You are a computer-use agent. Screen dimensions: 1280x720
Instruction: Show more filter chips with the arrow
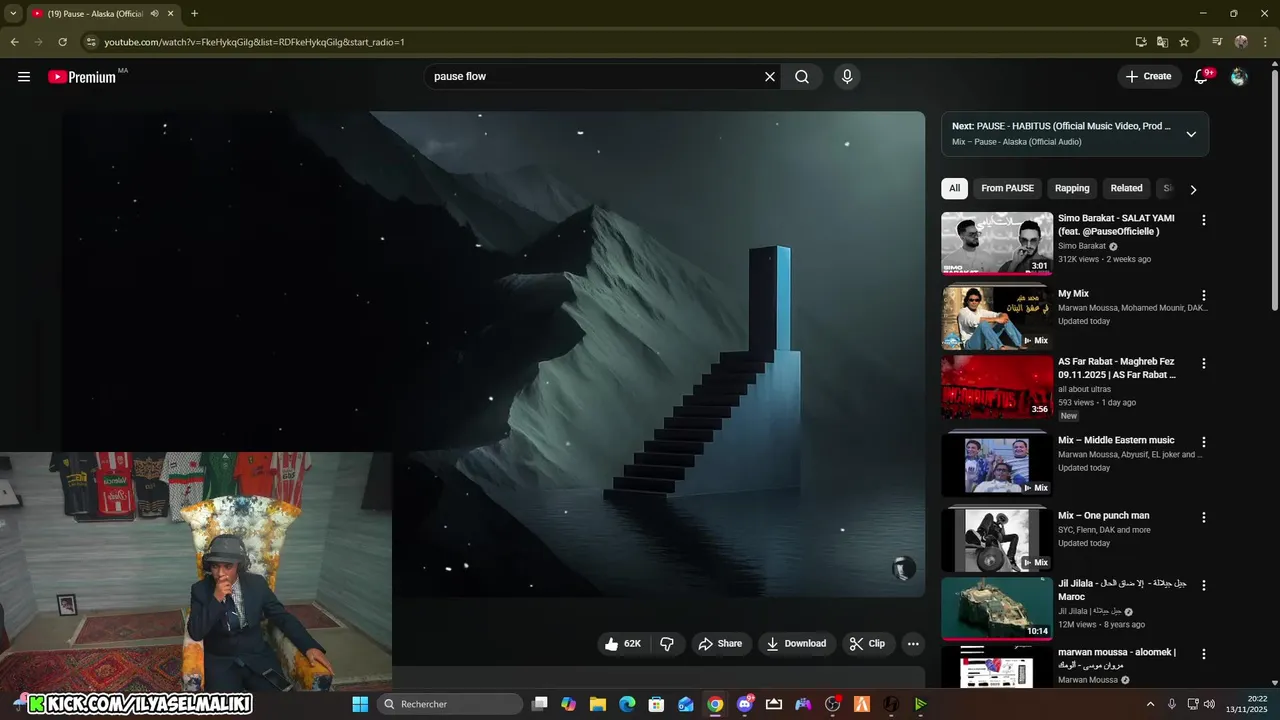pos(1193,189)
